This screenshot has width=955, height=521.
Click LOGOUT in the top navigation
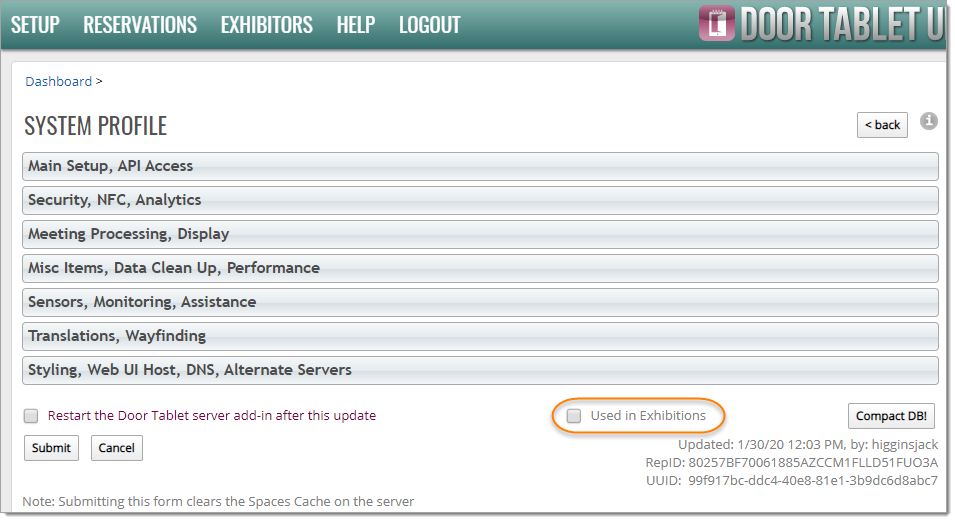[x=429, y=25]
